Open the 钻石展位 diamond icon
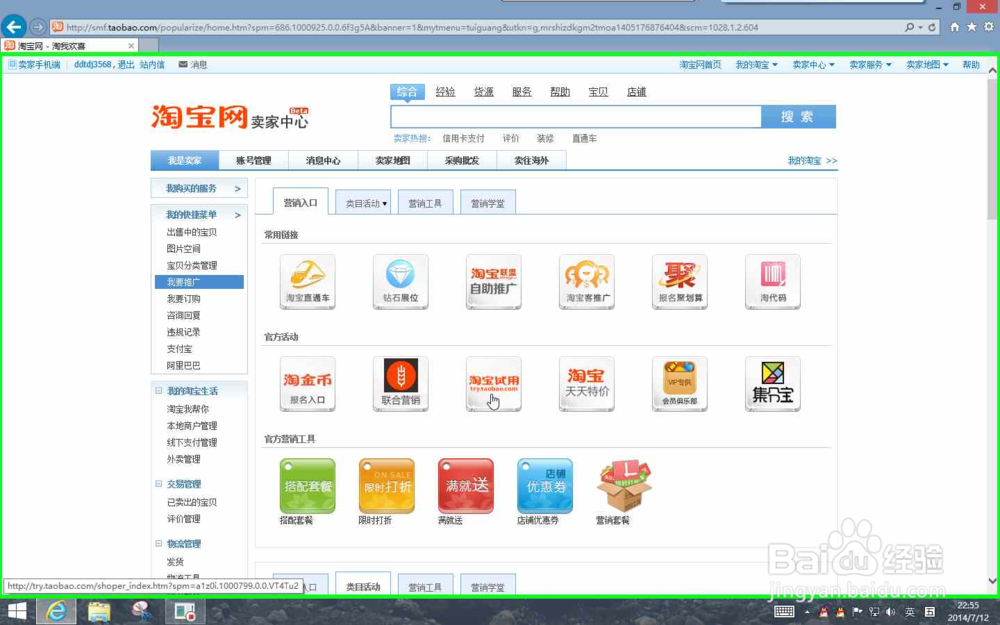Image resolution: width=1000 pixels, height=625 pixels. point(401,282)
